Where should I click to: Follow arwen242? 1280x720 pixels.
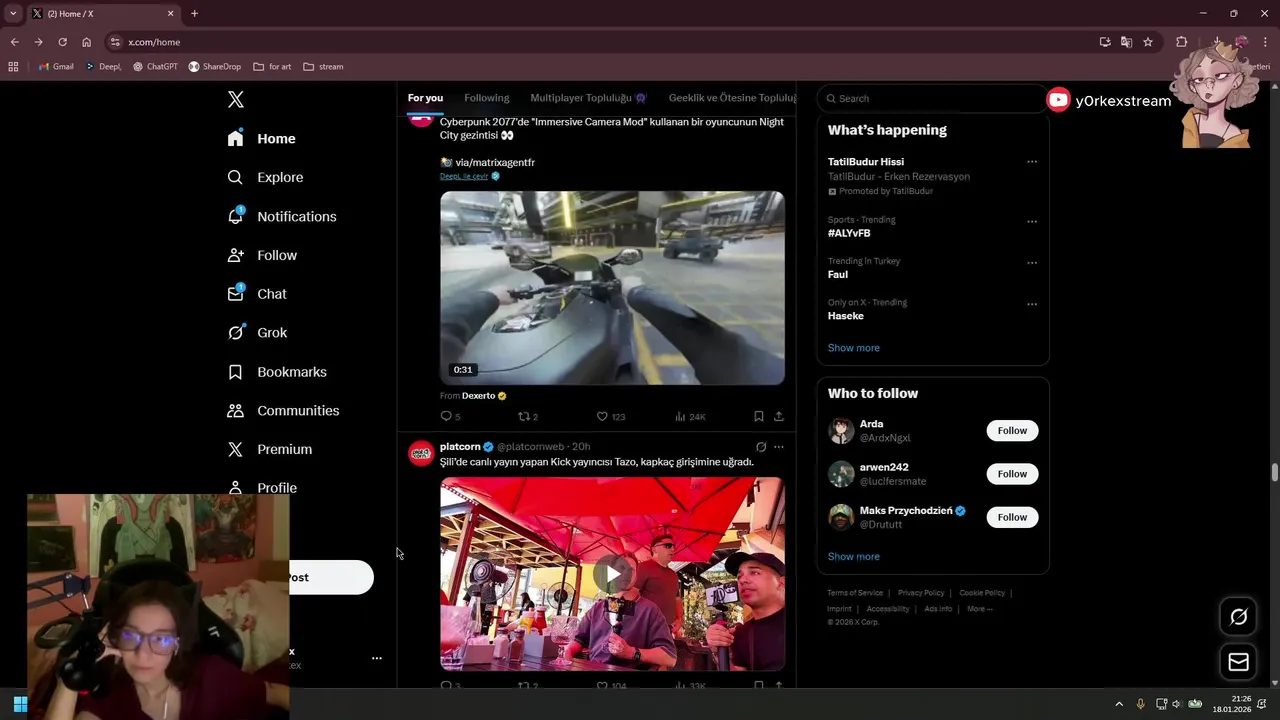click(x=1012, y=474)
